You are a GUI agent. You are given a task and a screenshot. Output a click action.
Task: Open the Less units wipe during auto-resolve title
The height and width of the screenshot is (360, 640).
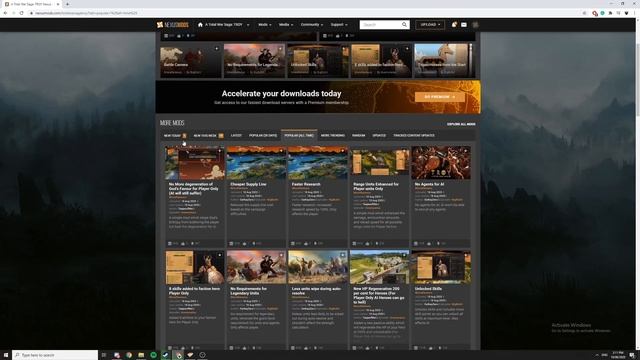point(316,291)
